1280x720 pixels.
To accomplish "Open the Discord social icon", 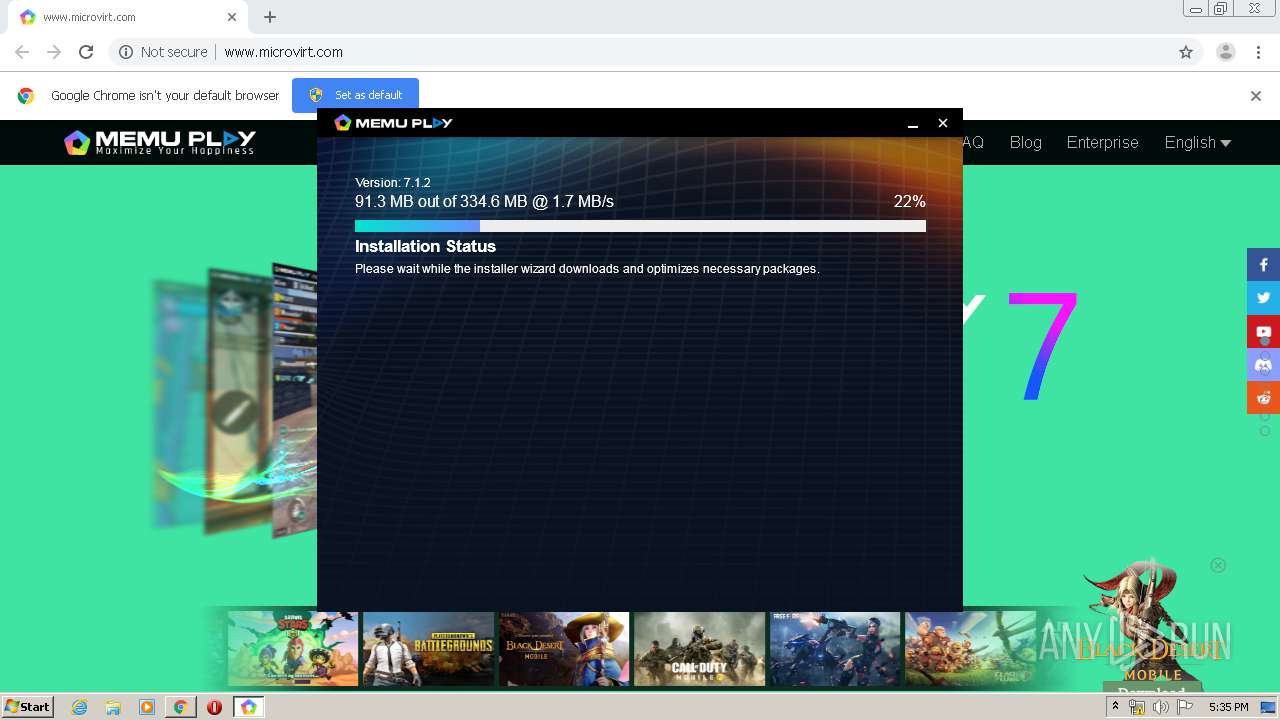I will point(1263,364).
